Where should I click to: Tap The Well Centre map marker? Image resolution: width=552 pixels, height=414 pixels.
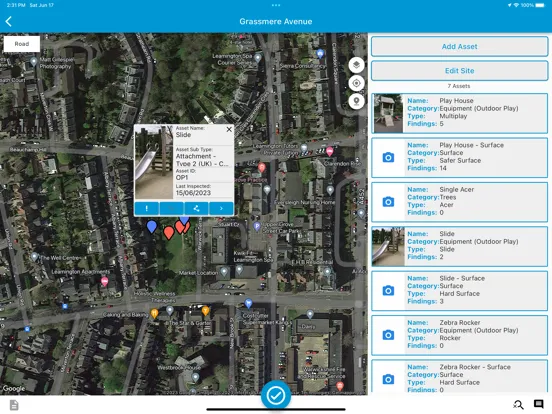(x=34, y=257)
